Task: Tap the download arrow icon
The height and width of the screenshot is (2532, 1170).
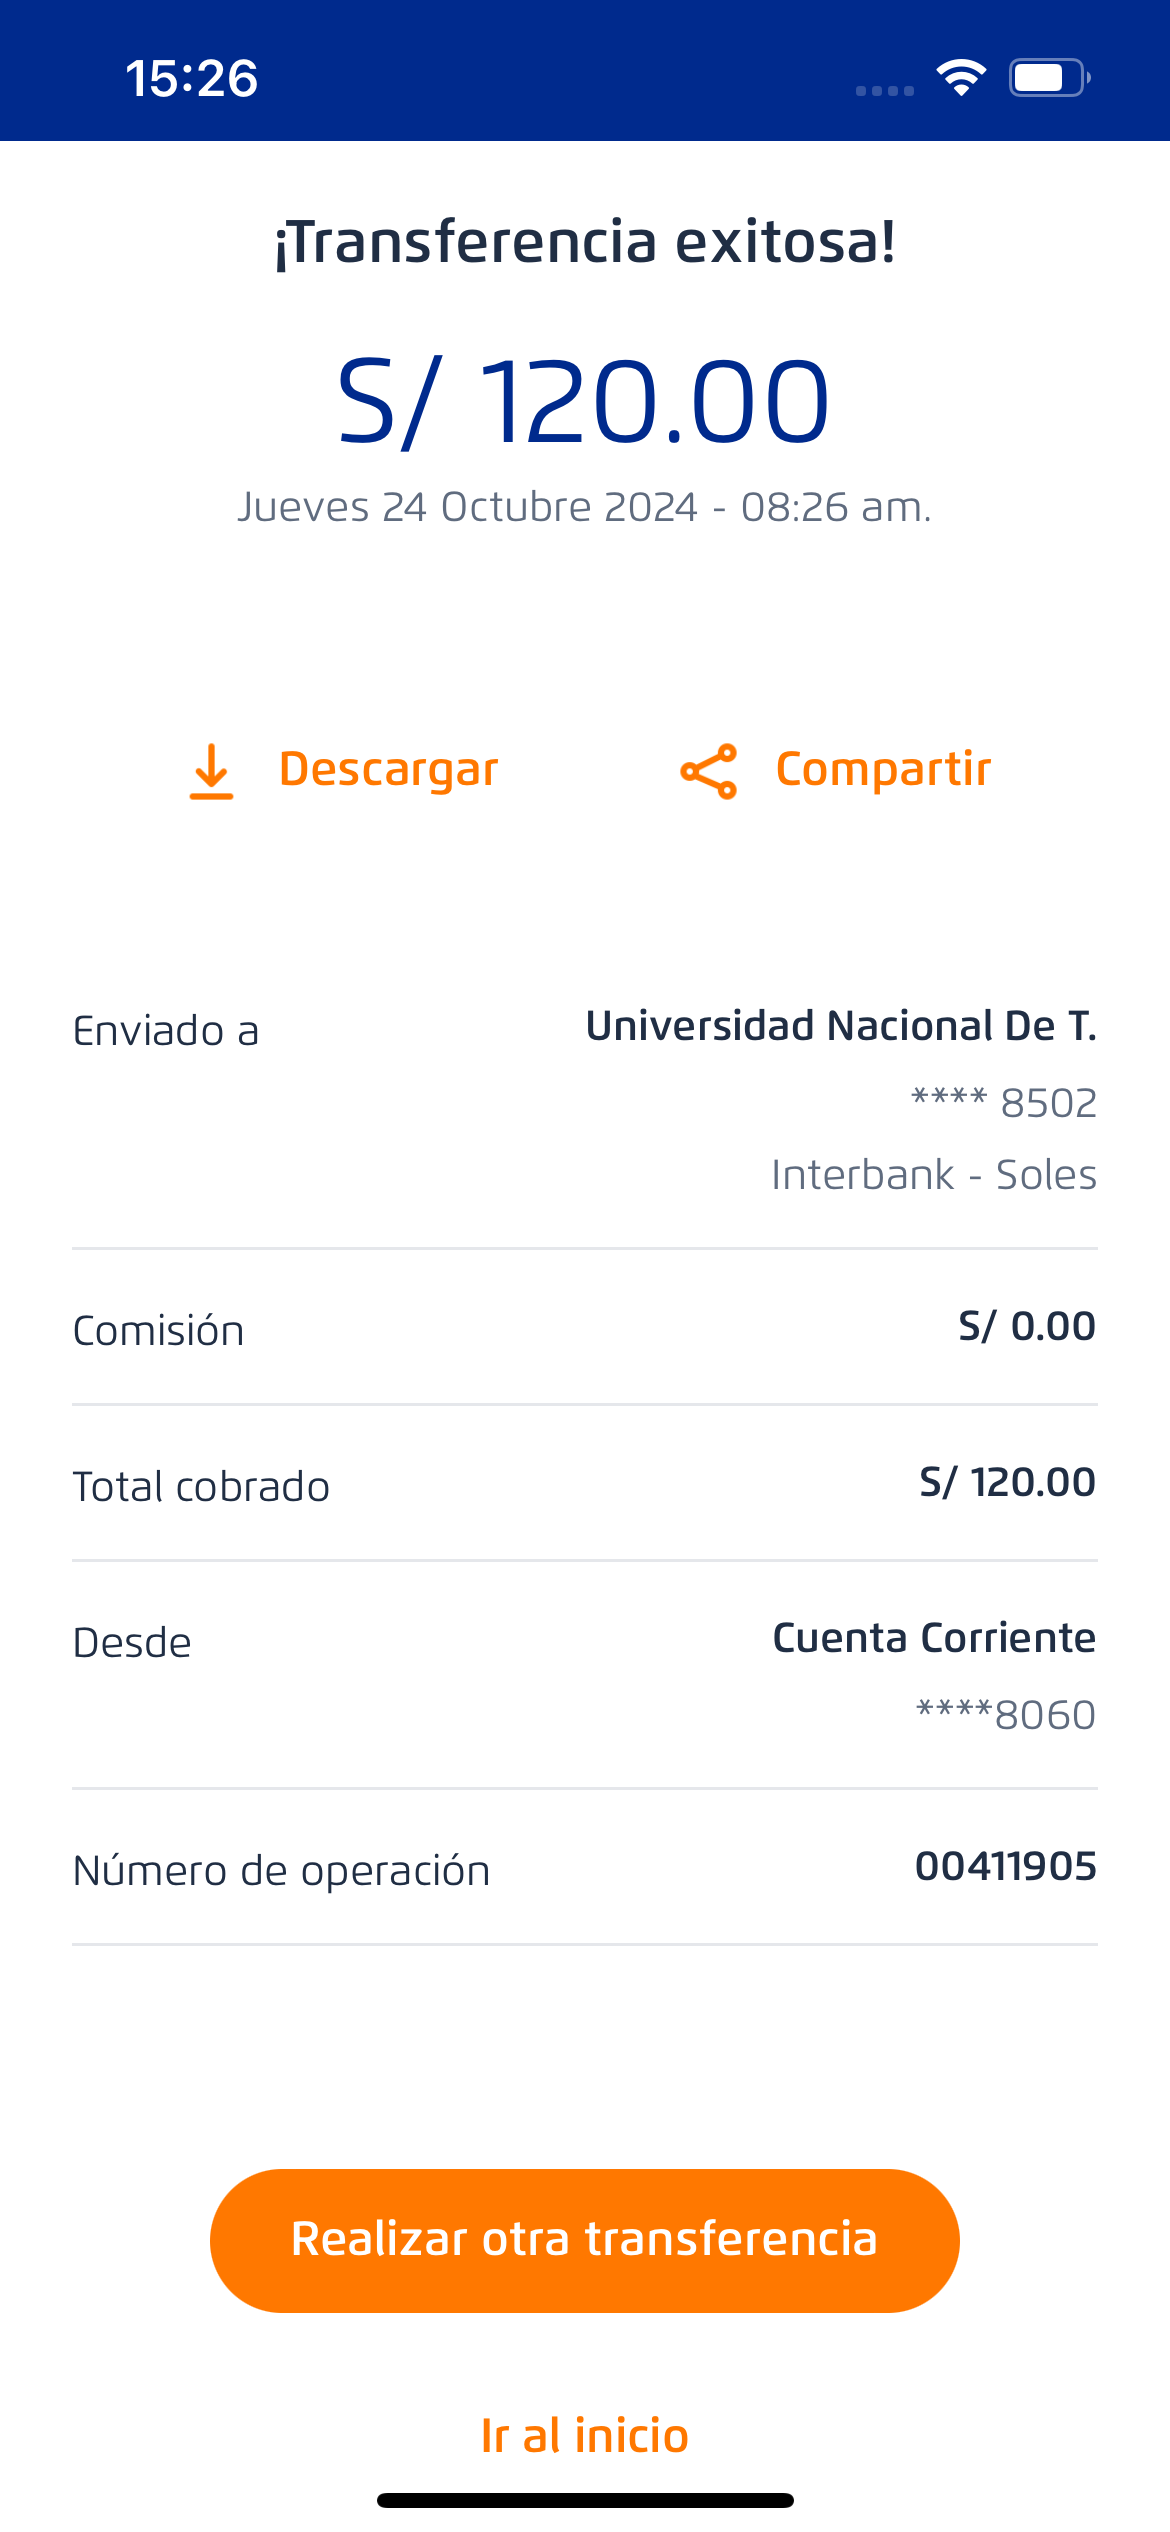Action: pyautogui.click(x=211, y=771)
